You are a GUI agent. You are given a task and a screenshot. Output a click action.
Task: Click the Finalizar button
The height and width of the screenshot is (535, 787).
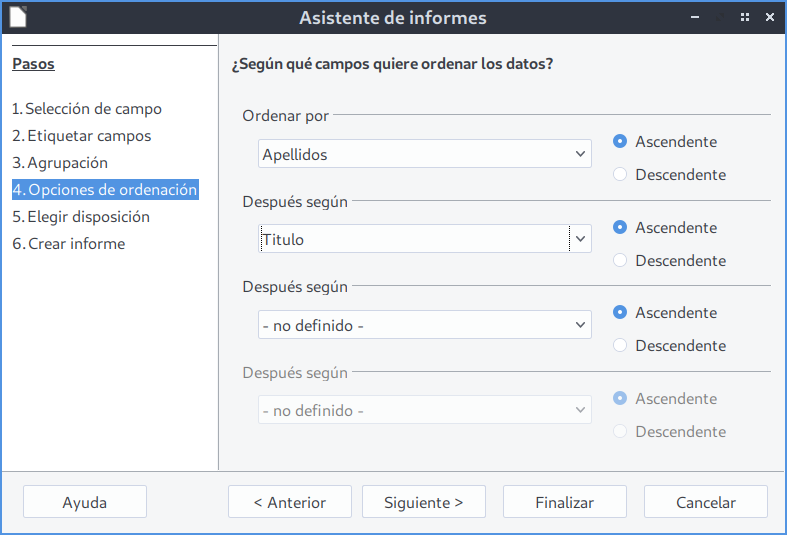pyautogui.click(x=564, y=502)
